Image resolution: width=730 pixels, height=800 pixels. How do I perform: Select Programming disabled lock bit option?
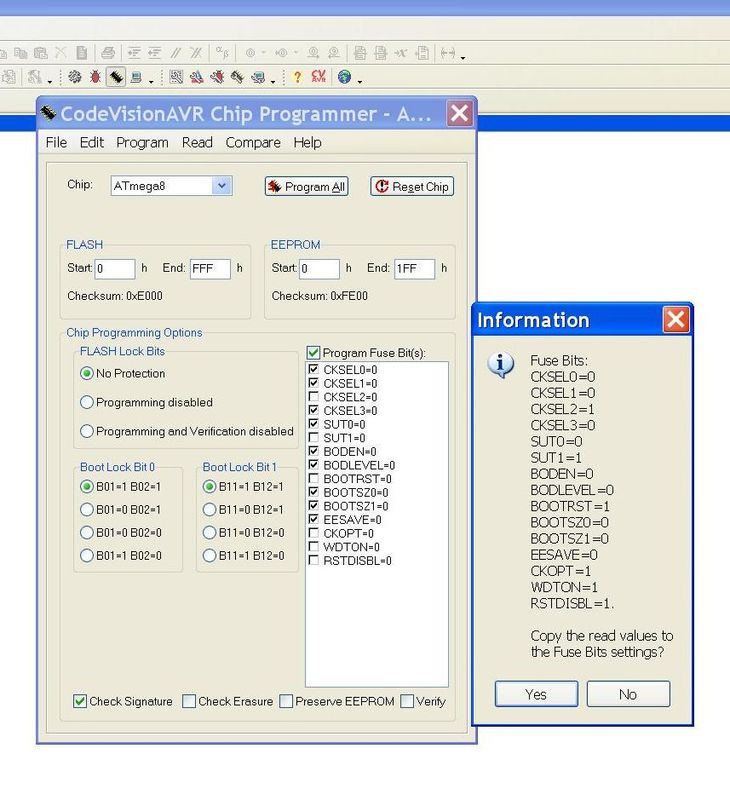point(87,402)
